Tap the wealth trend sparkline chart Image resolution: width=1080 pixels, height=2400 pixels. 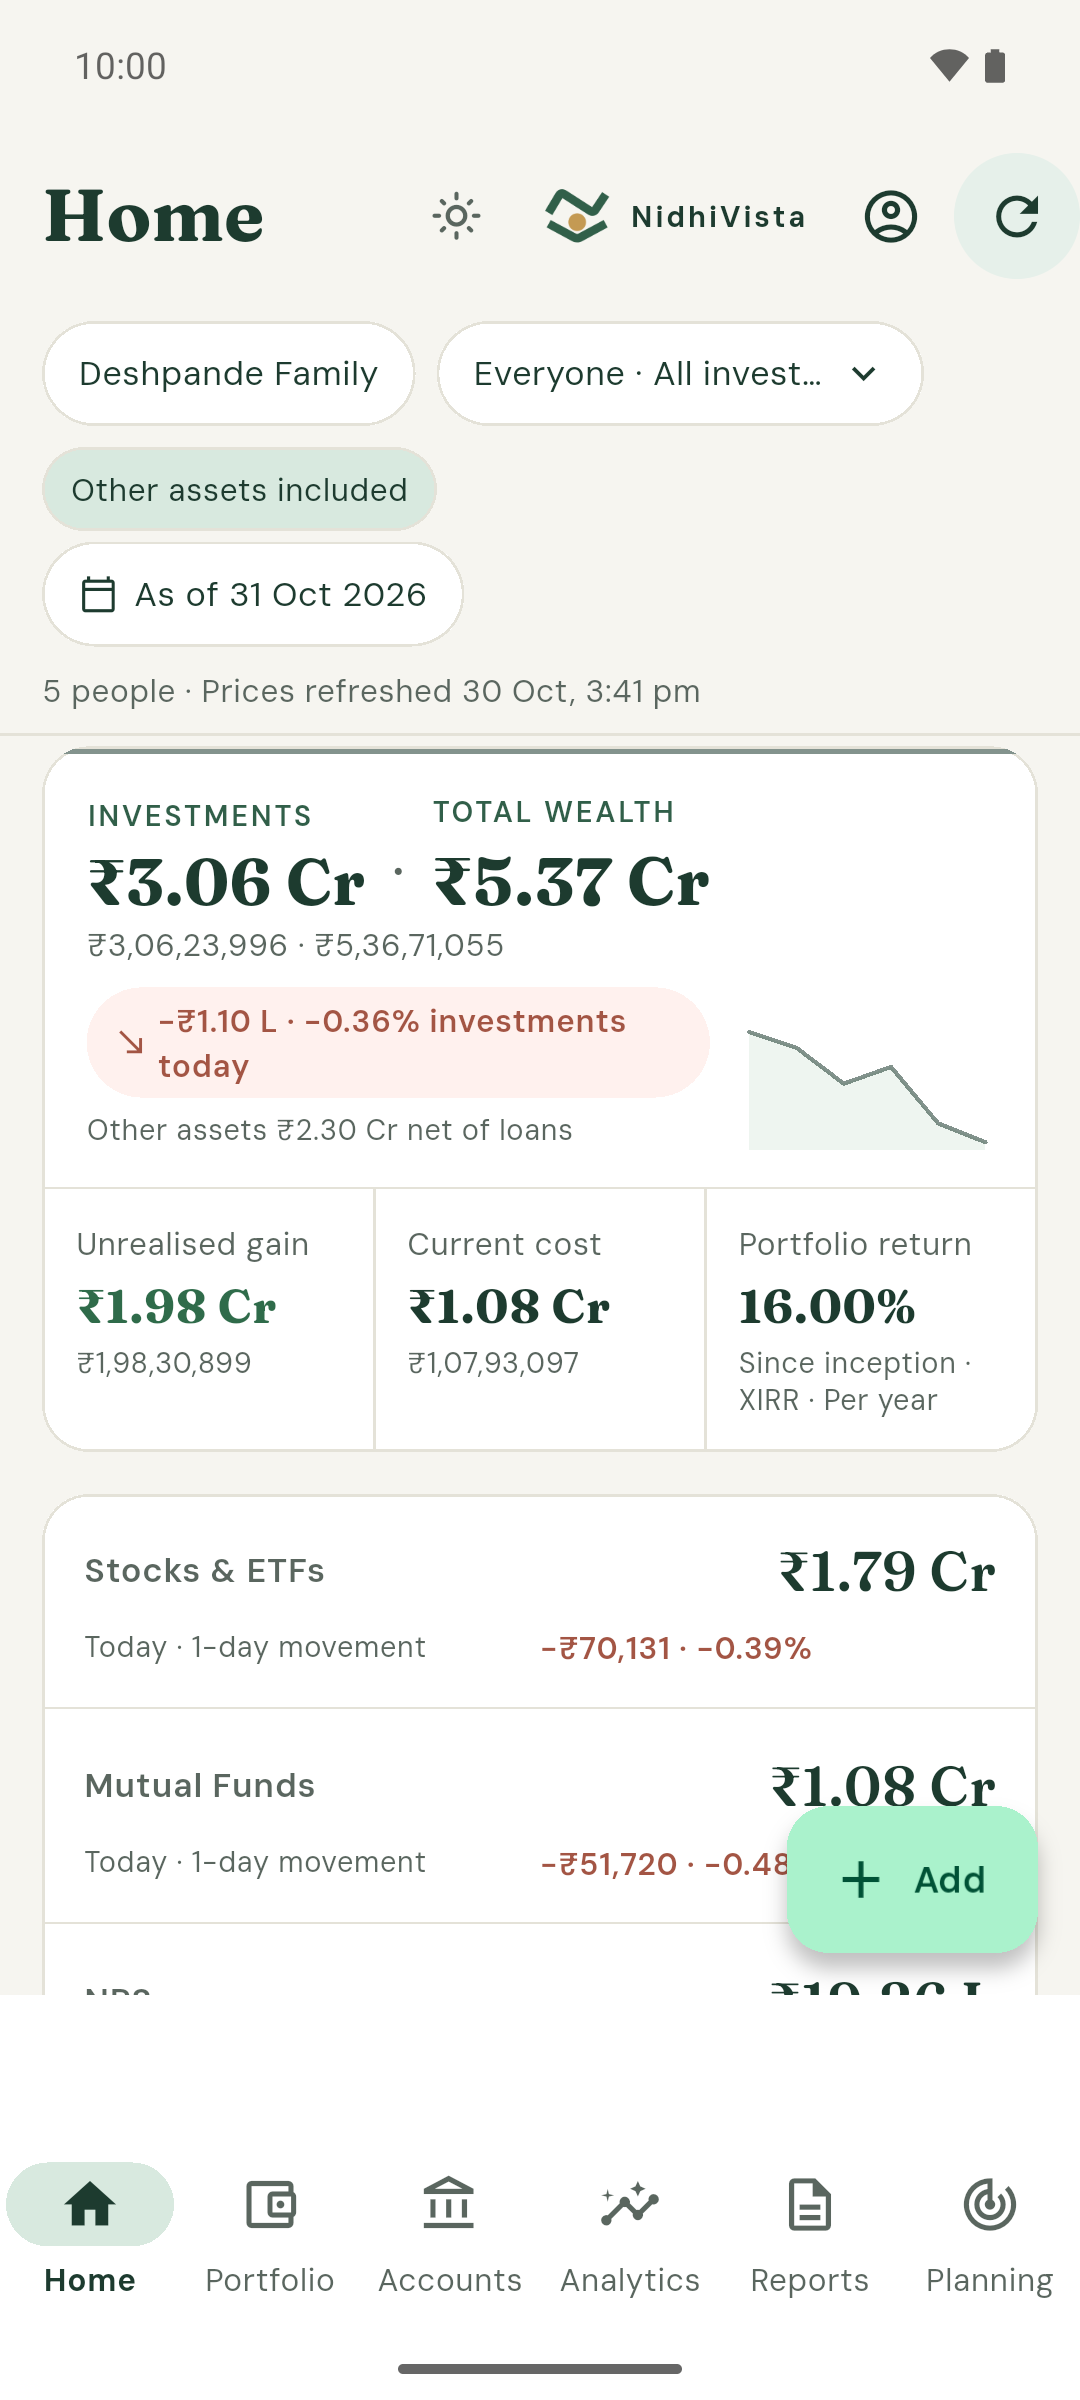pos(868,1089)
